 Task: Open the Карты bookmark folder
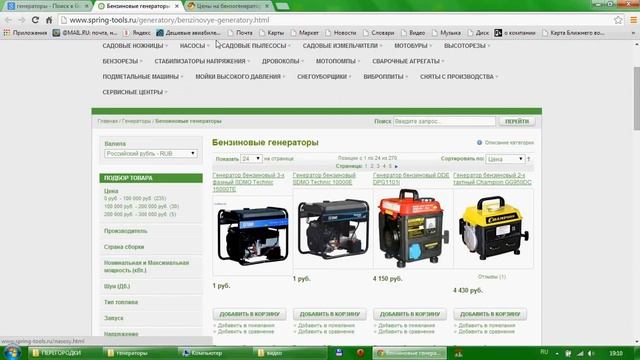click(272, 33)
